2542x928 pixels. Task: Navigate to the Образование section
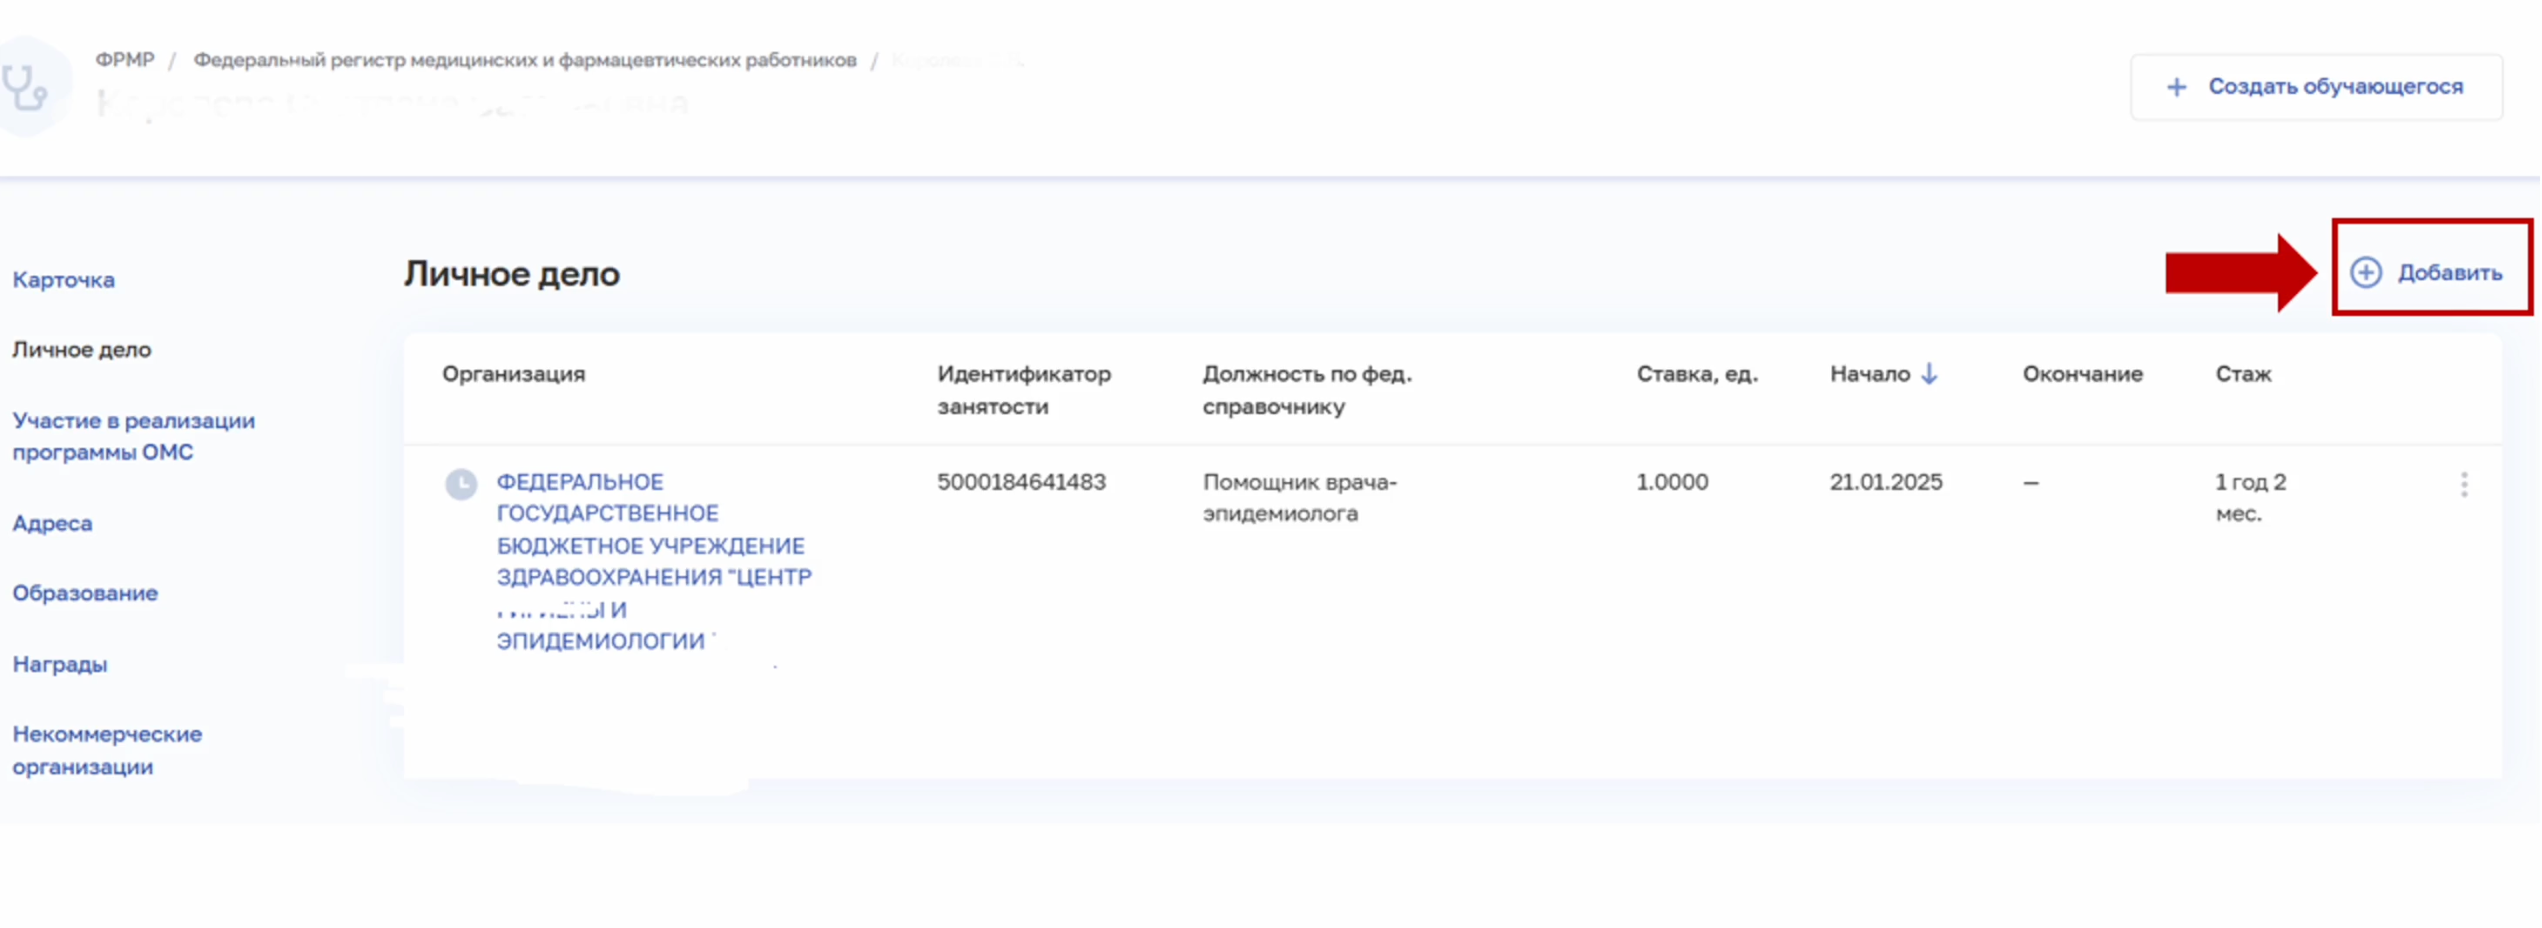click(85, 593)
